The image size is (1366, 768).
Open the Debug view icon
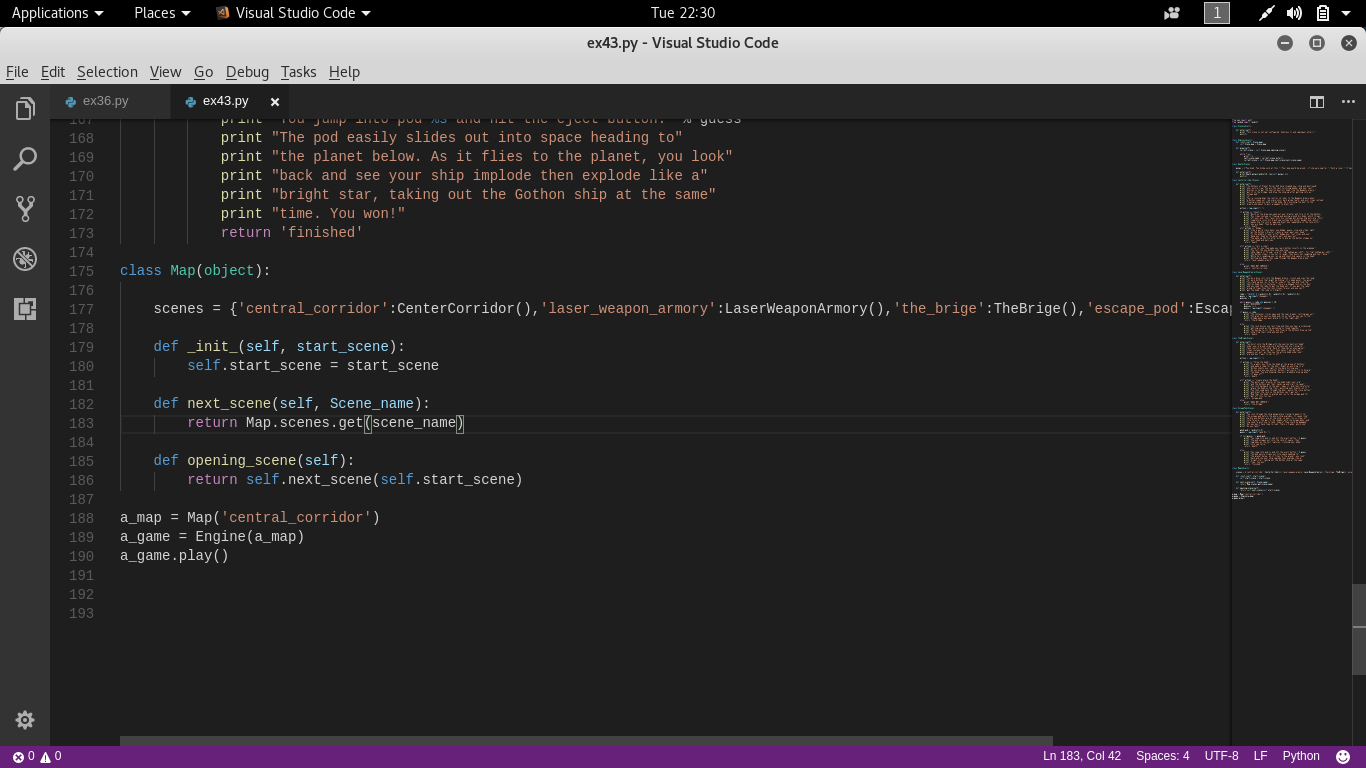pyautogui.click(x=25, y=259)
